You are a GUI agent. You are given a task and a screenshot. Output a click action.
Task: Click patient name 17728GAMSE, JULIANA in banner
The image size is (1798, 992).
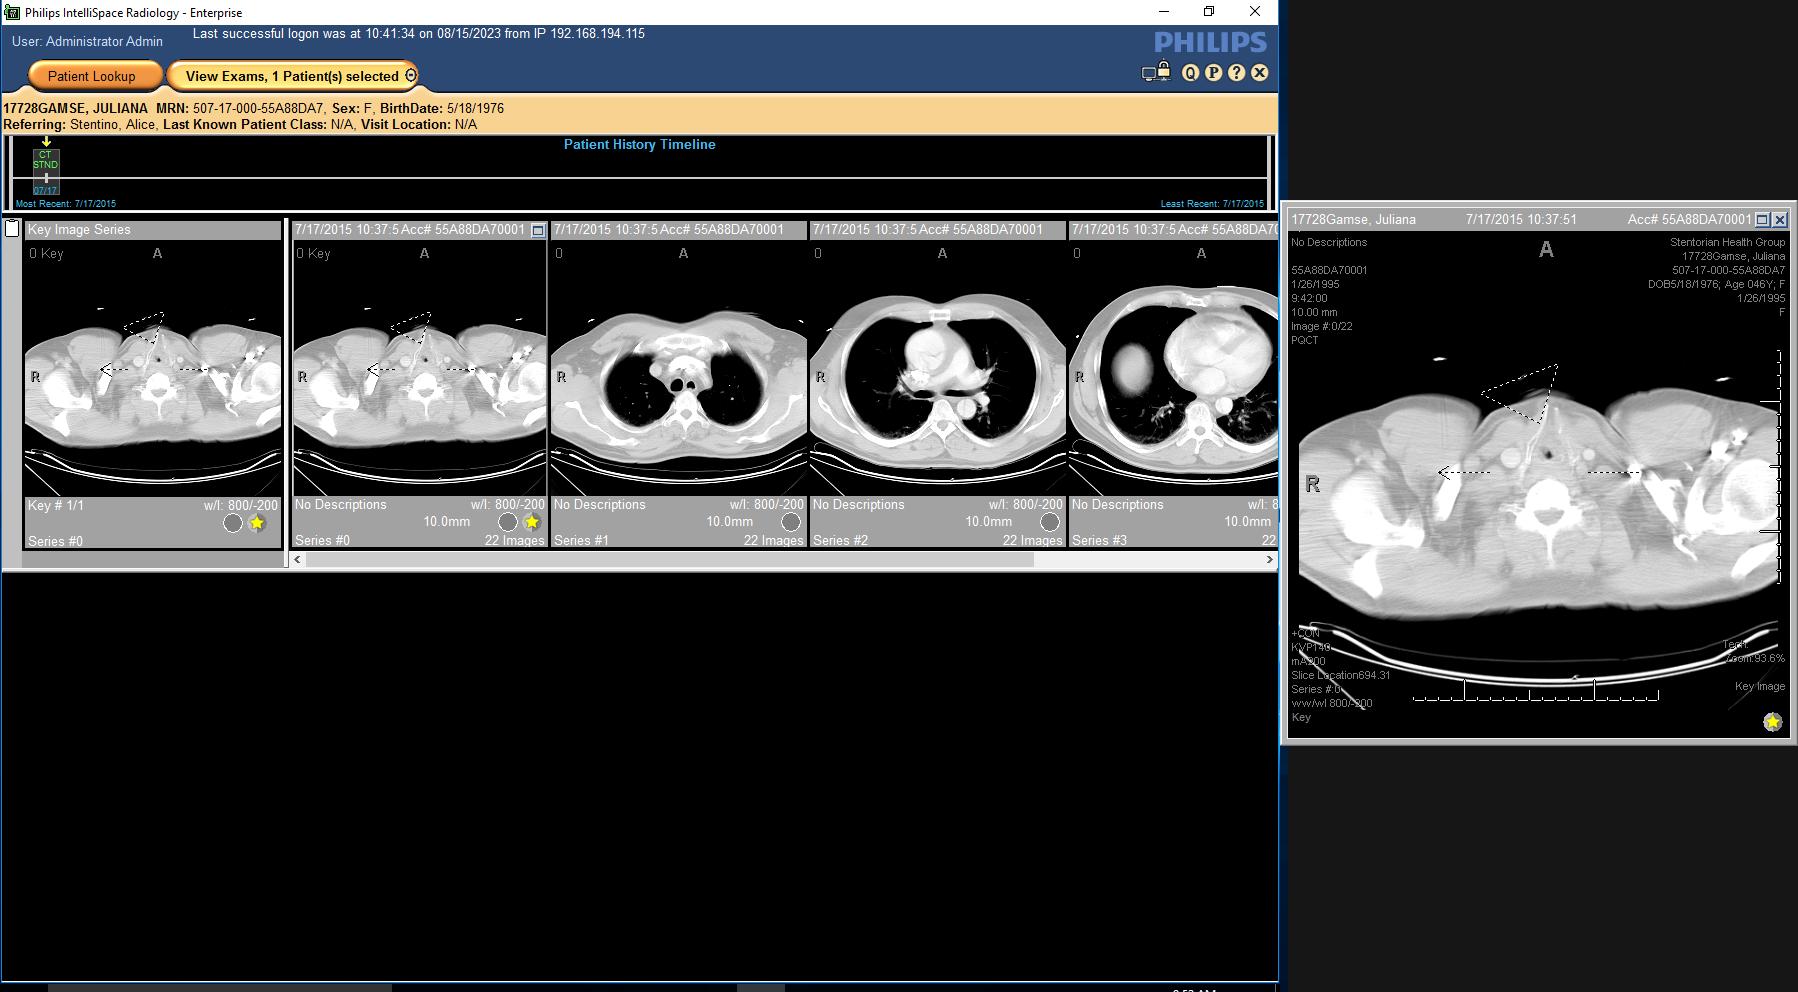[76, 108]
